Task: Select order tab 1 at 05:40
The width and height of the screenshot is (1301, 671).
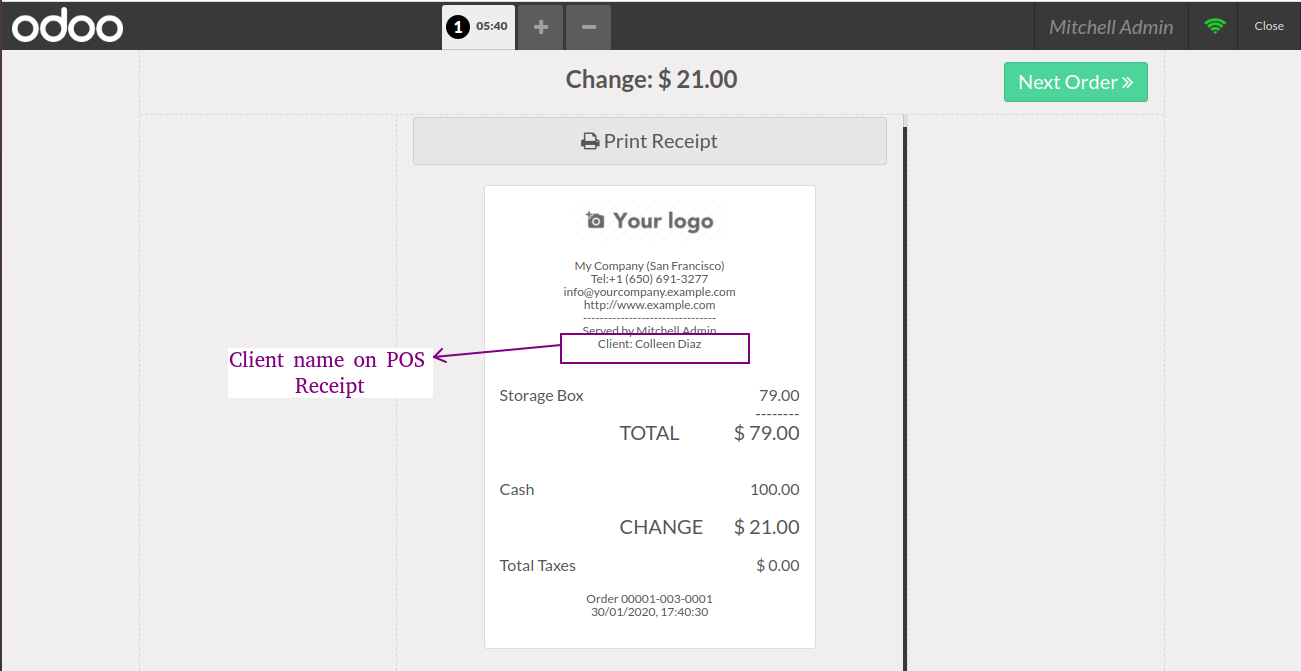Action: pyautogui.click(x=478, y=27)
